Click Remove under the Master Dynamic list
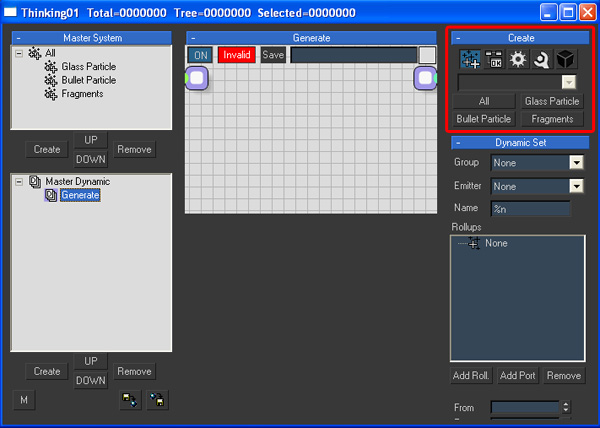Viewport: 600px width, 428px height. 134,371
